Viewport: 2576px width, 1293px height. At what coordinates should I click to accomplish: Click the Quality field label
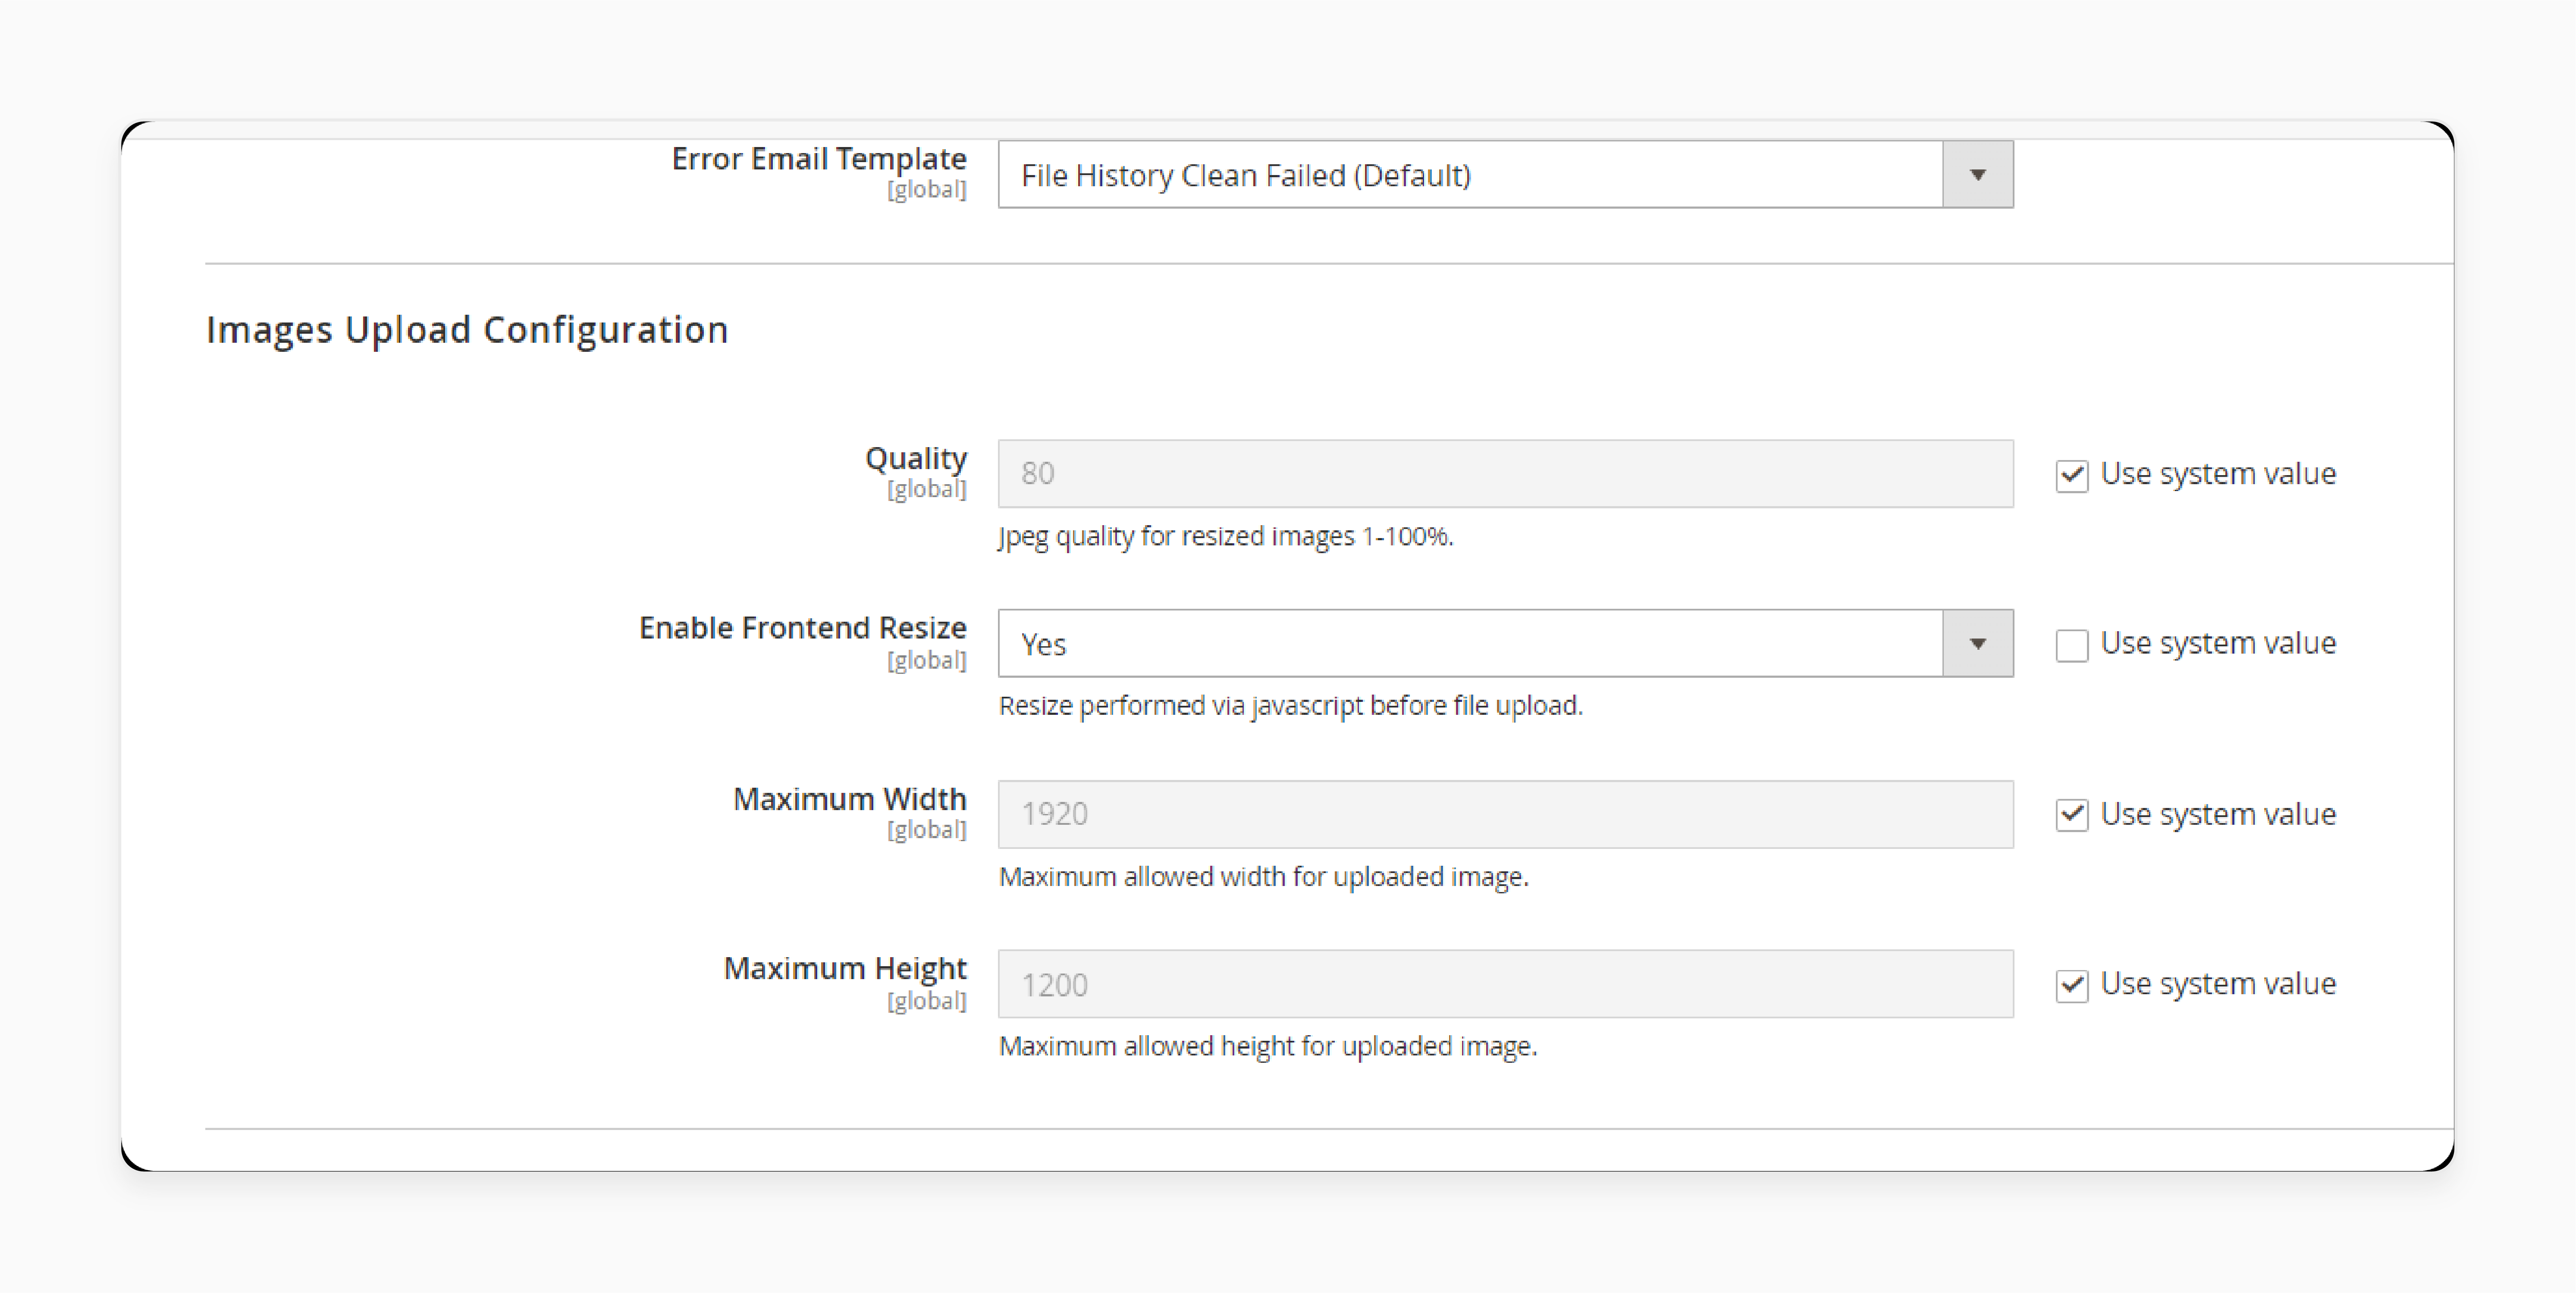tap(916, 459)
